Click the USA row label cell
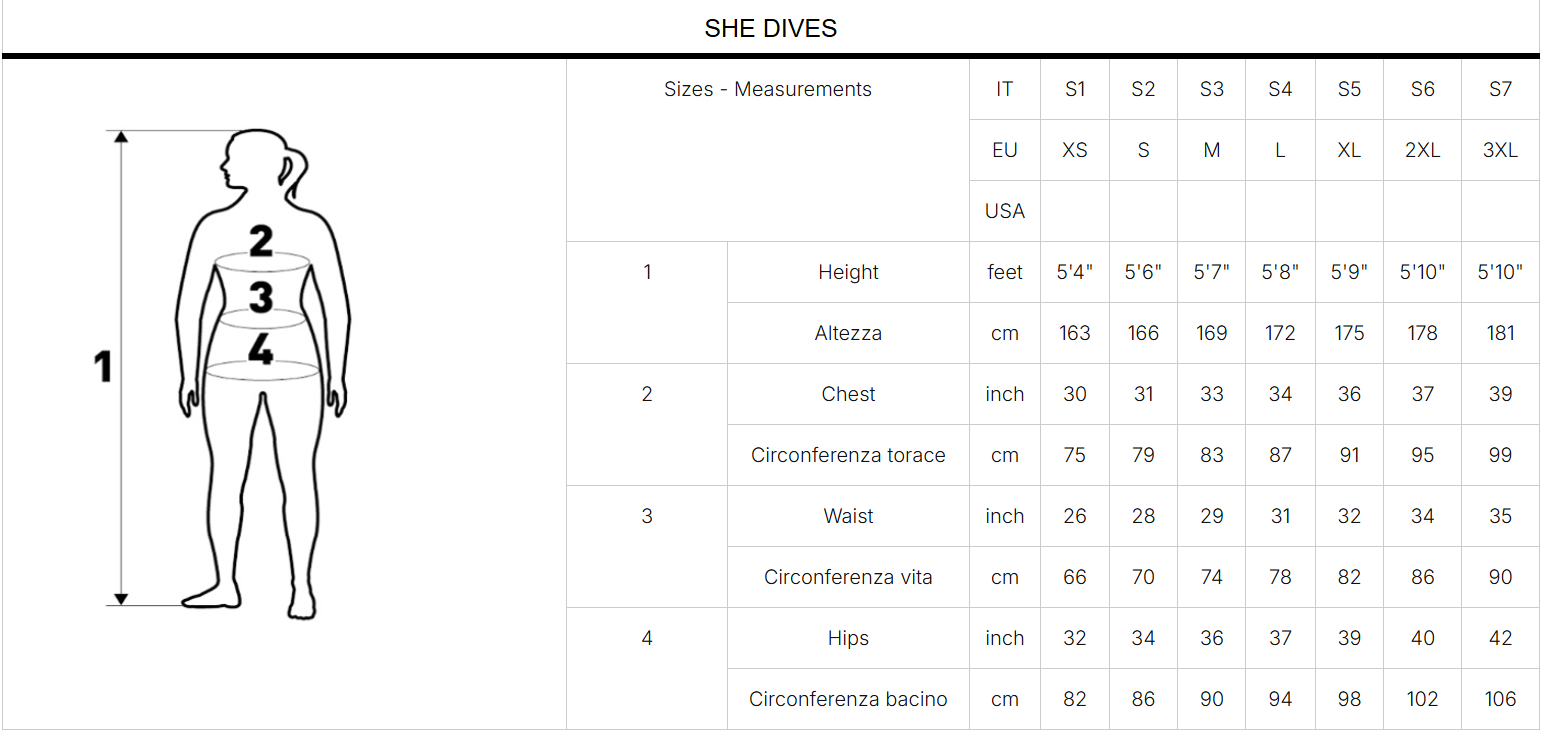Image resolution: width=1542 pixels, height=732 pixels. click(1005, 211)
